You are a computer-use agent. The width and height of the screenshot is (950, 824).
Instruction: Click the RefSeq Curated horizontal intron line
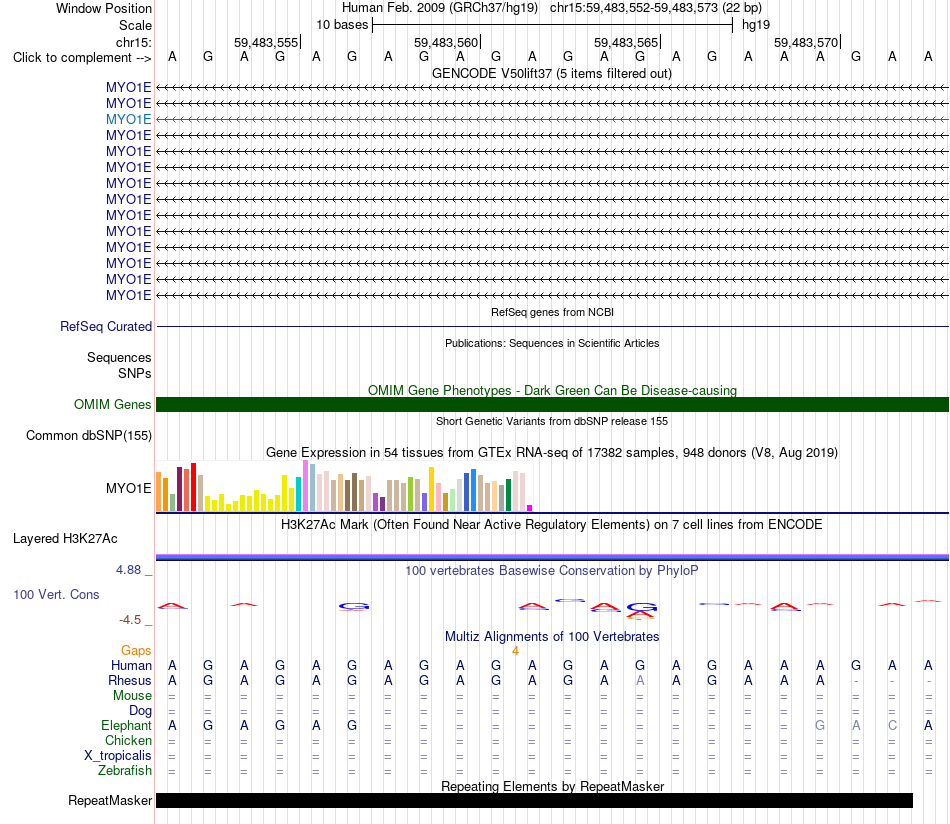click(552, 327)
